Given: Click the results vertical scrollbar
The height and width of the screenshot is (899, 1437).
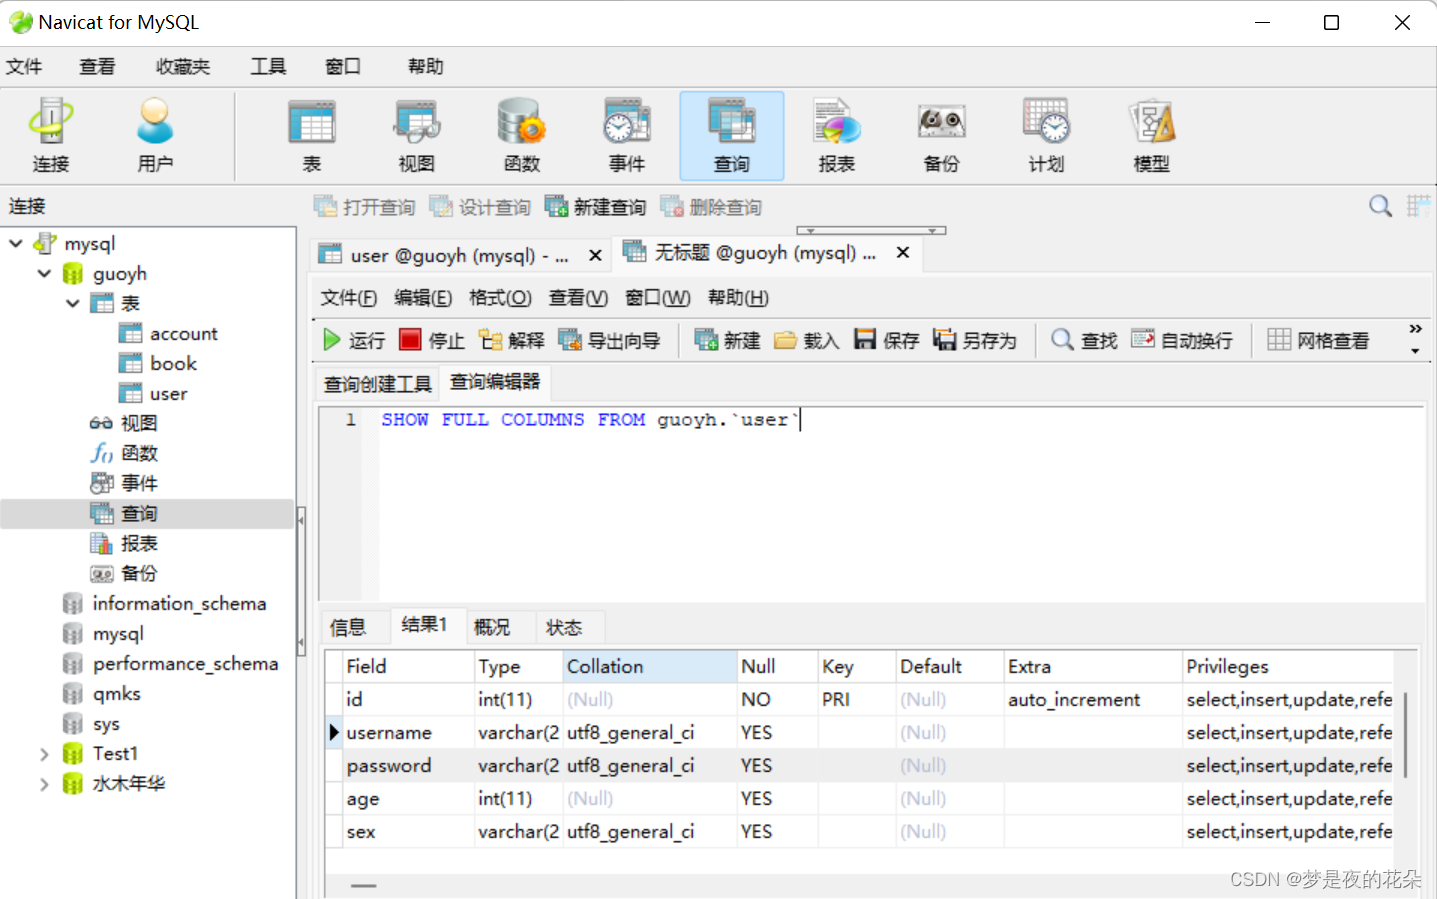Looking at the screenshot, I should point(1405,735).
